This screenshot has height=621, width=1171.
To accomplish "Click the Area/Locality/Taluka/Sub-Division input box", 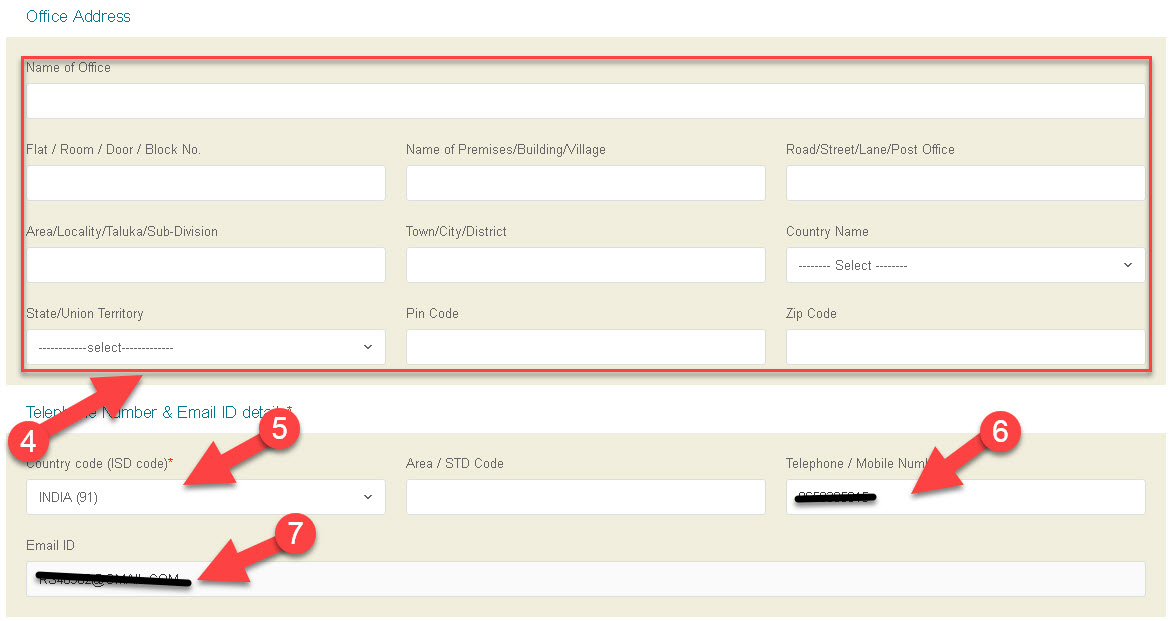I will coord(205,265).
